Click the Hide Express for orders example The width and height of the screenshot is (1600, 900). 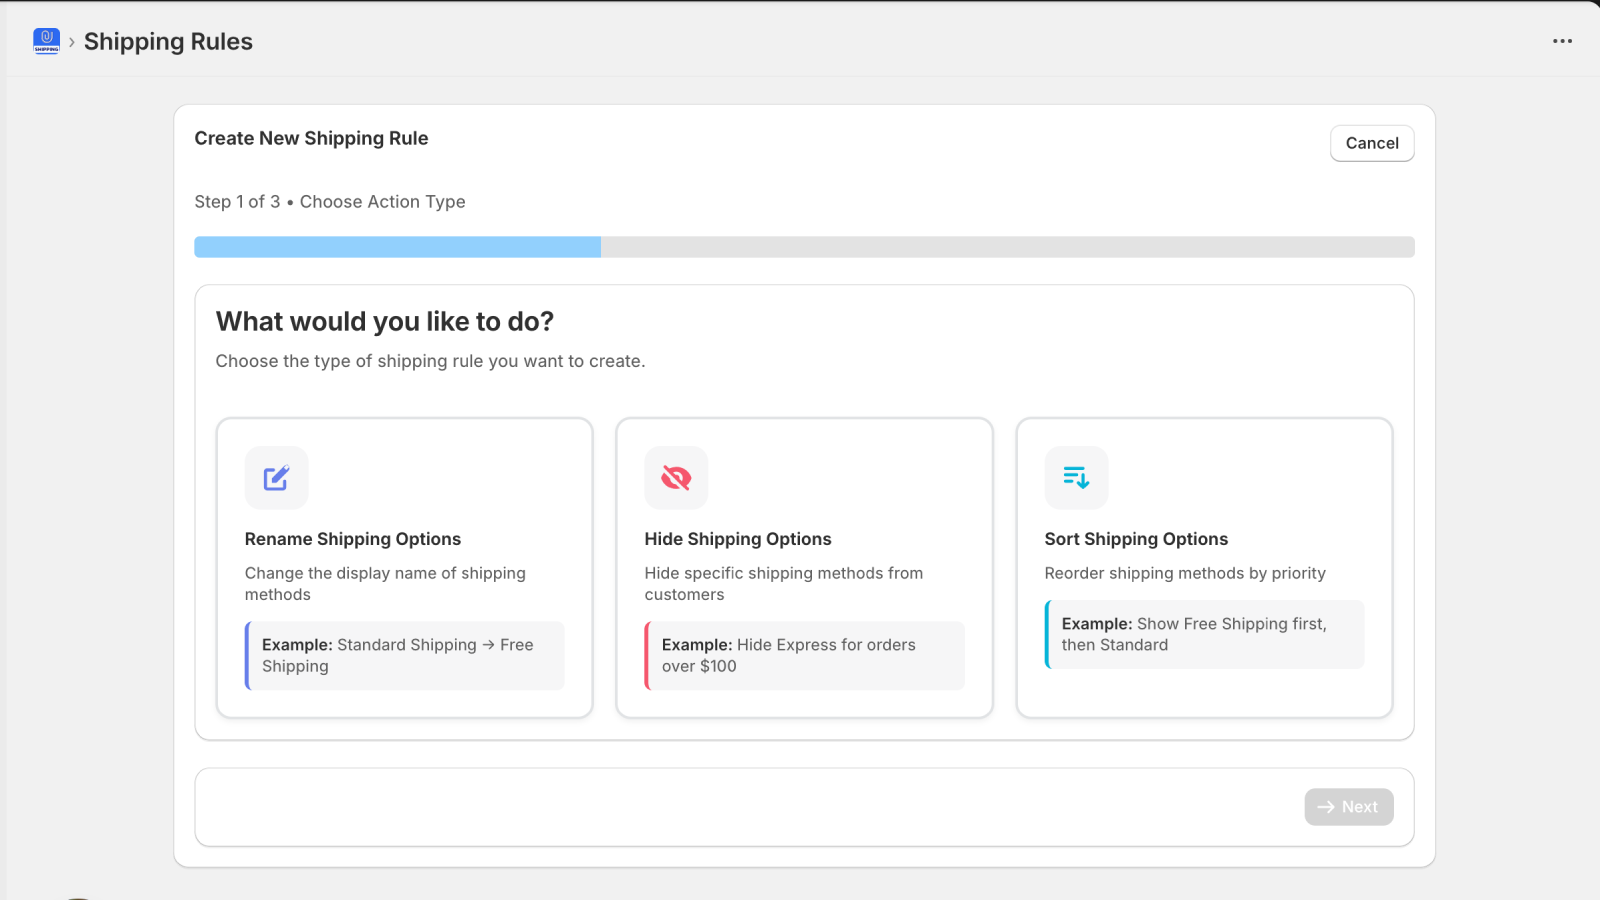(x=805, y=656)
